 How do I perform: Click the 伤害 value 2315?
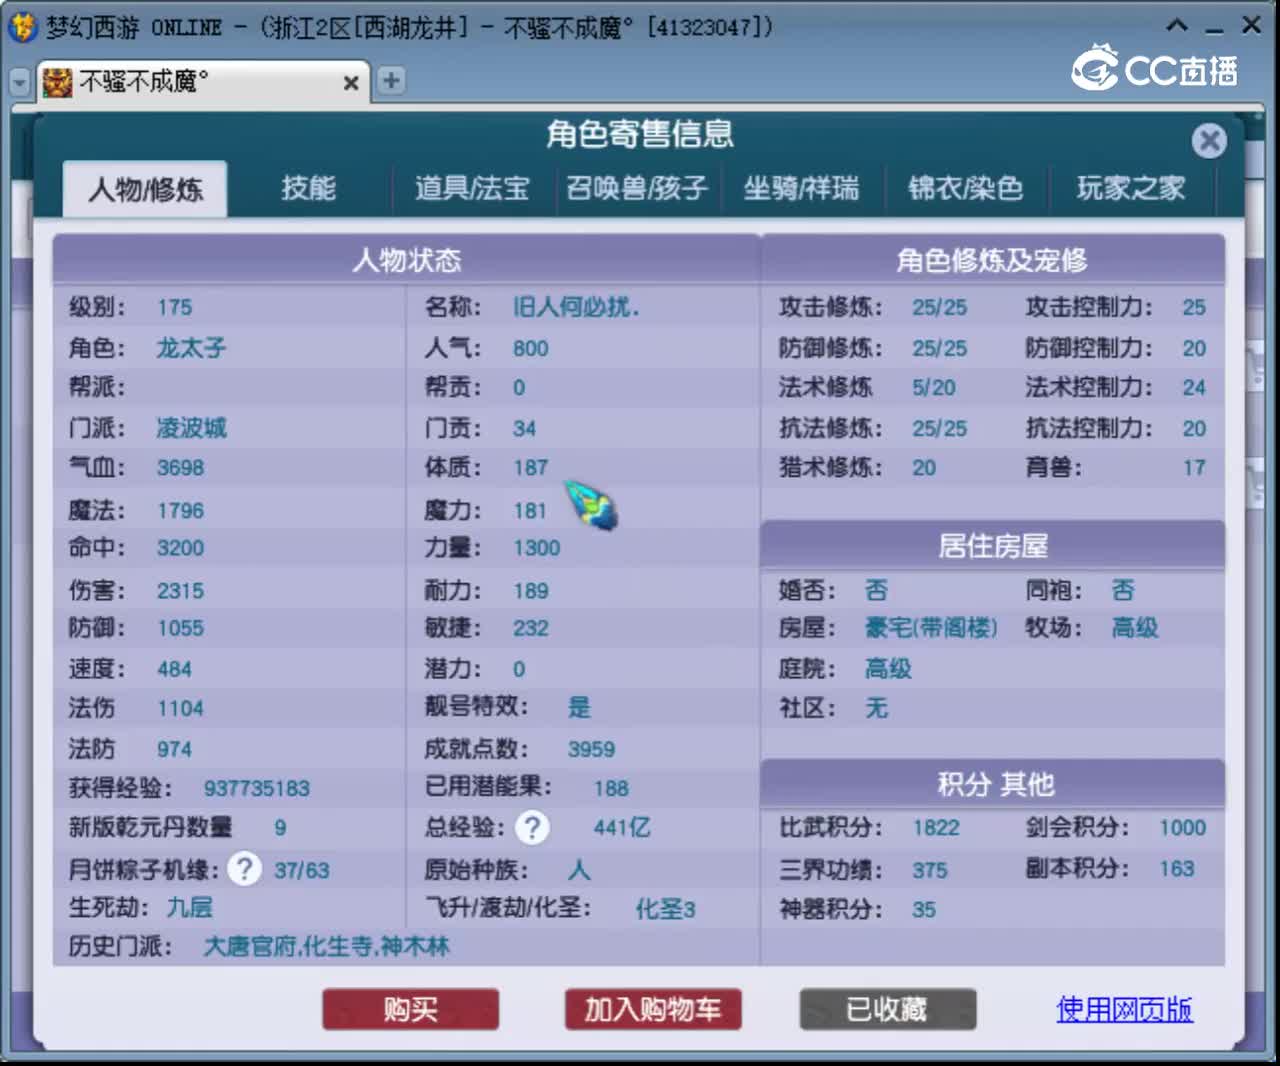tap(180, 591)
